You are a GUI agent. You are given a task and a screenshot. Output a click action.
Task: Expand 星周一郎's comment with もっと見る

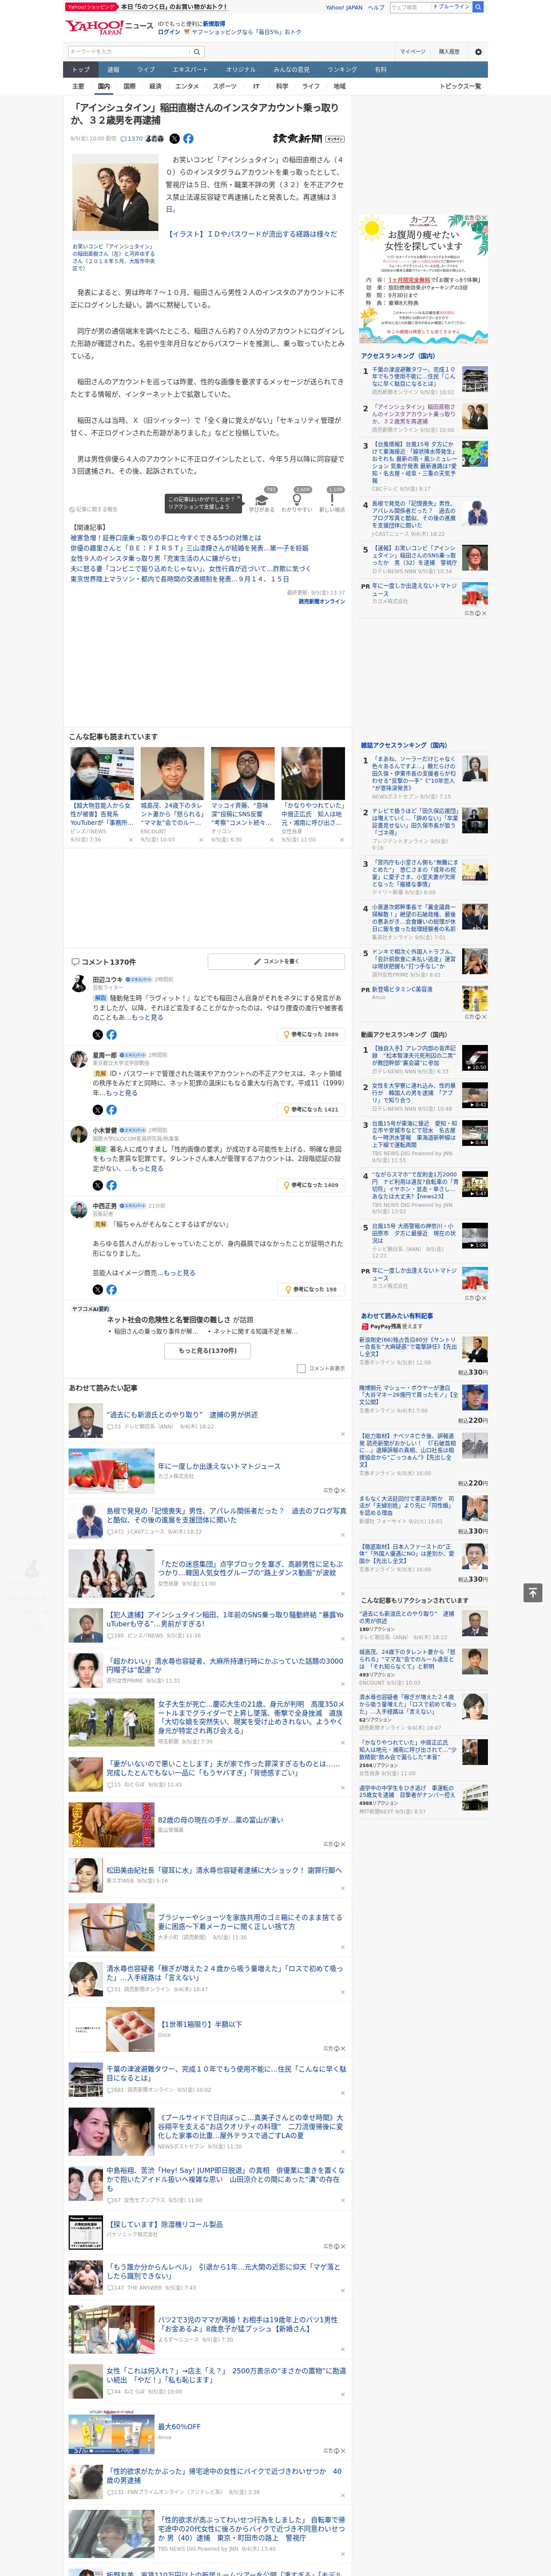[x=122, y=1093]
